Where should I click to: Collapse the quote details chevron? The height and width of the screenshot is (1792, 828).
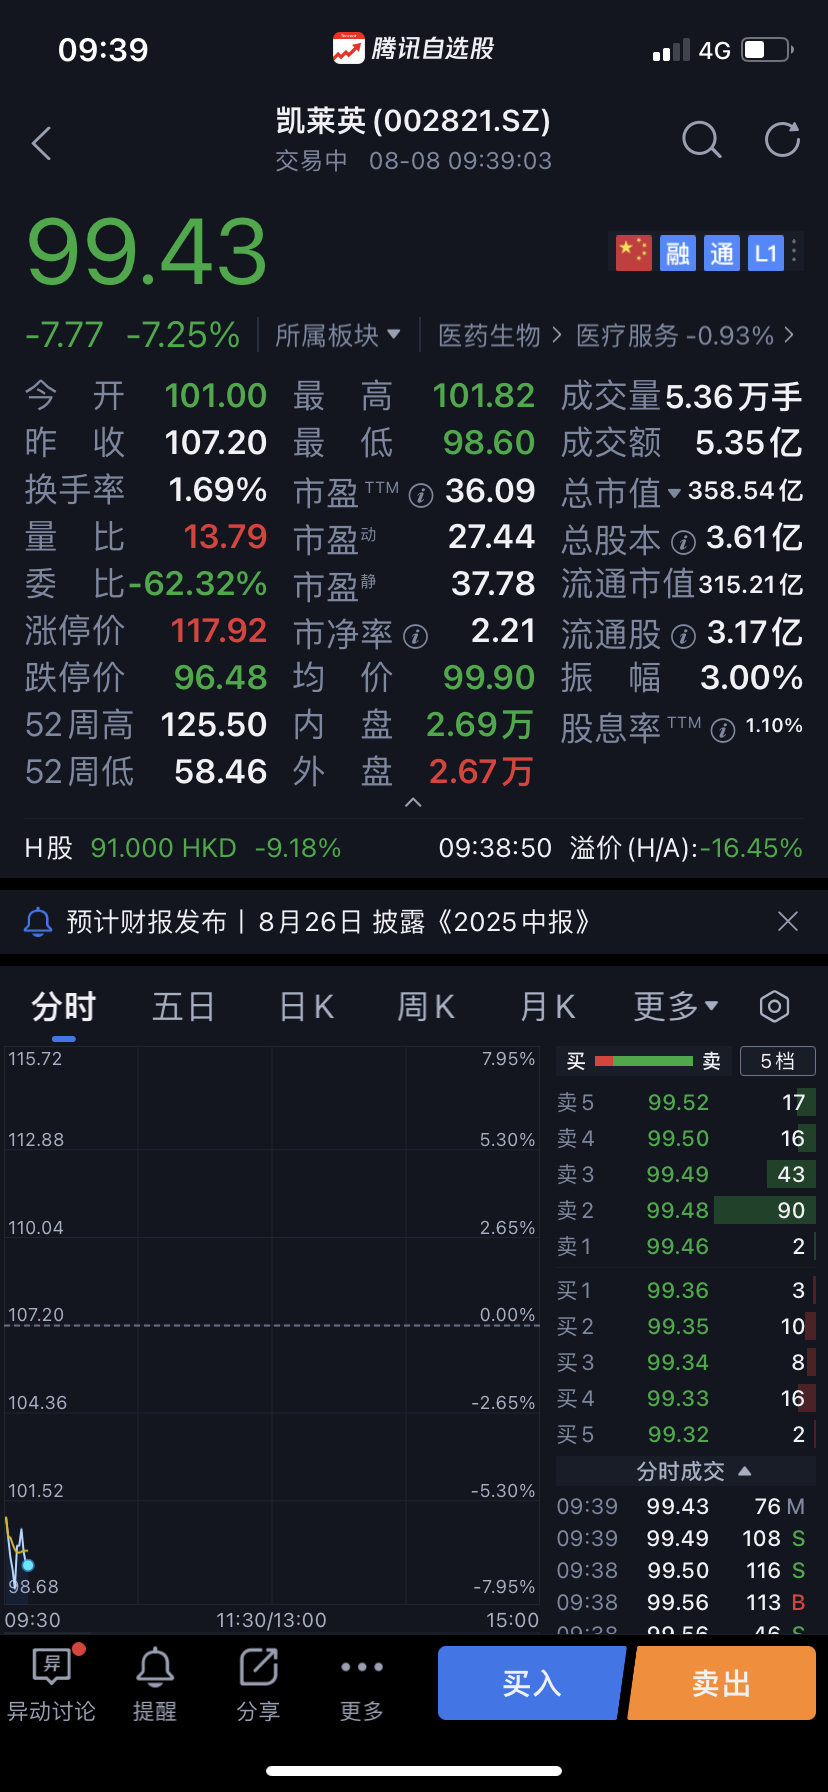click(x=413, y=802)
